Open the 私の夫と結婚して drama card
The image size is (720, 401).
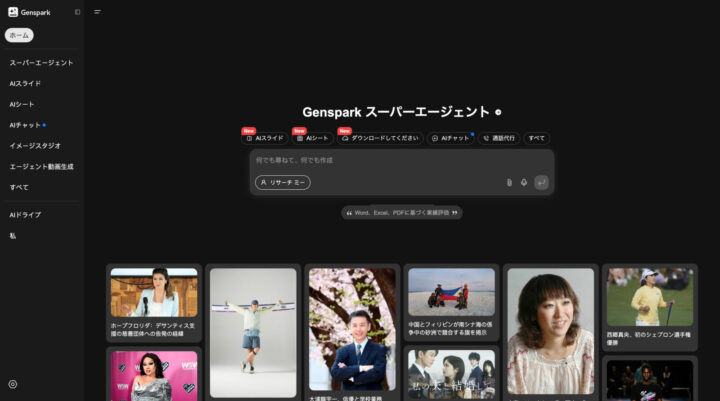pyautogui.click(x=451, y=374)
